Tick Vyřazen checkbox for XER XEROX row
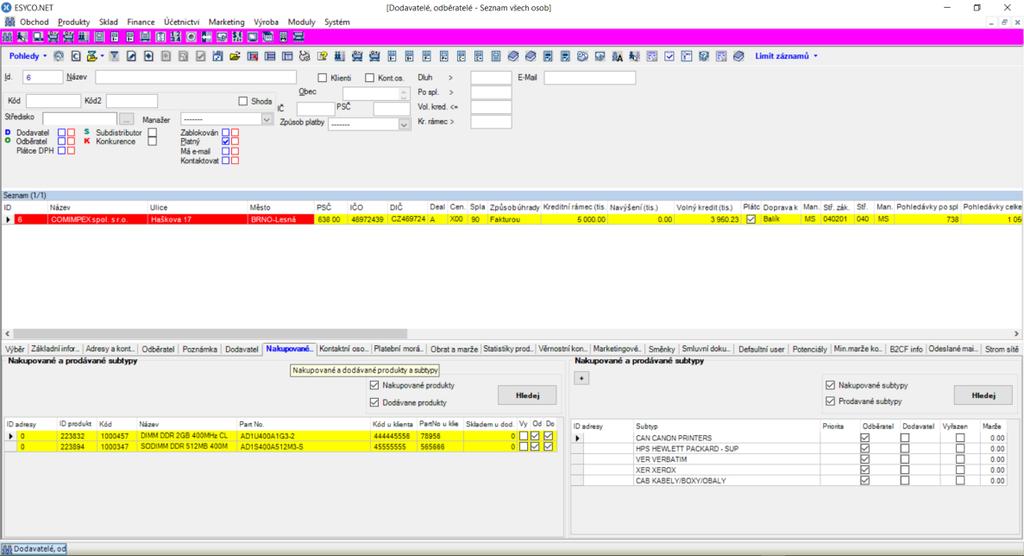 pyautogui.click(x=960, y=470)
